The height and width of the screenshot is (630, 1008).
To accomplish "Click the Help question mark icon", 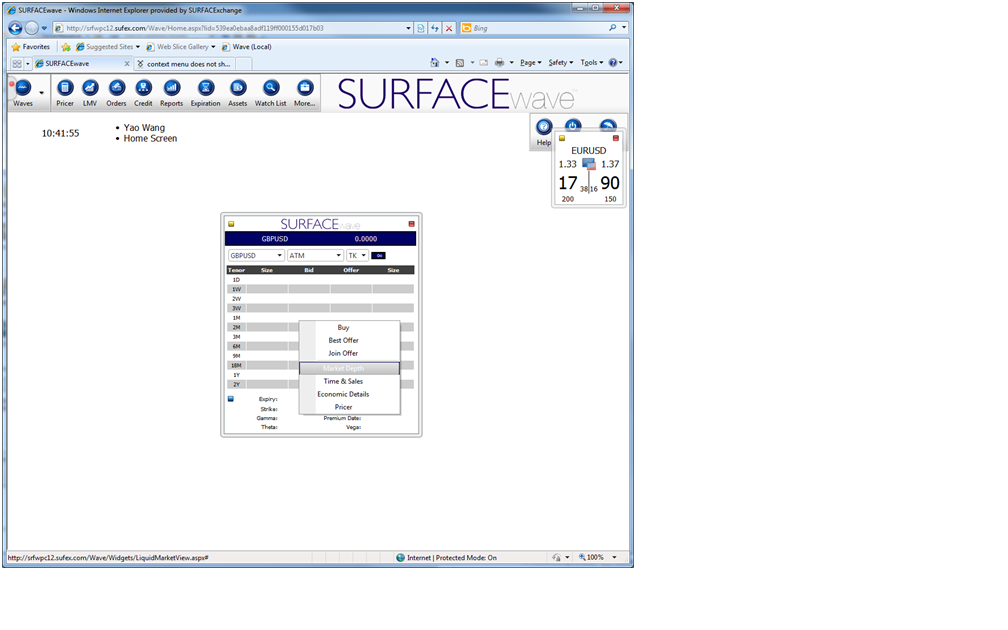I will pos(544,127).
